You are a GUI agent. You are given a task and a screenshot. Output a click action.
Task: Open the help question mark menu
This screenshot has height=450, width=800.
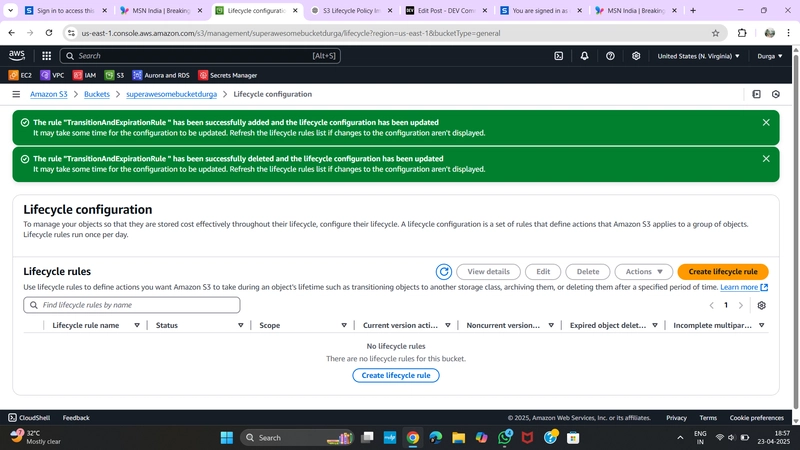(610, 56)
